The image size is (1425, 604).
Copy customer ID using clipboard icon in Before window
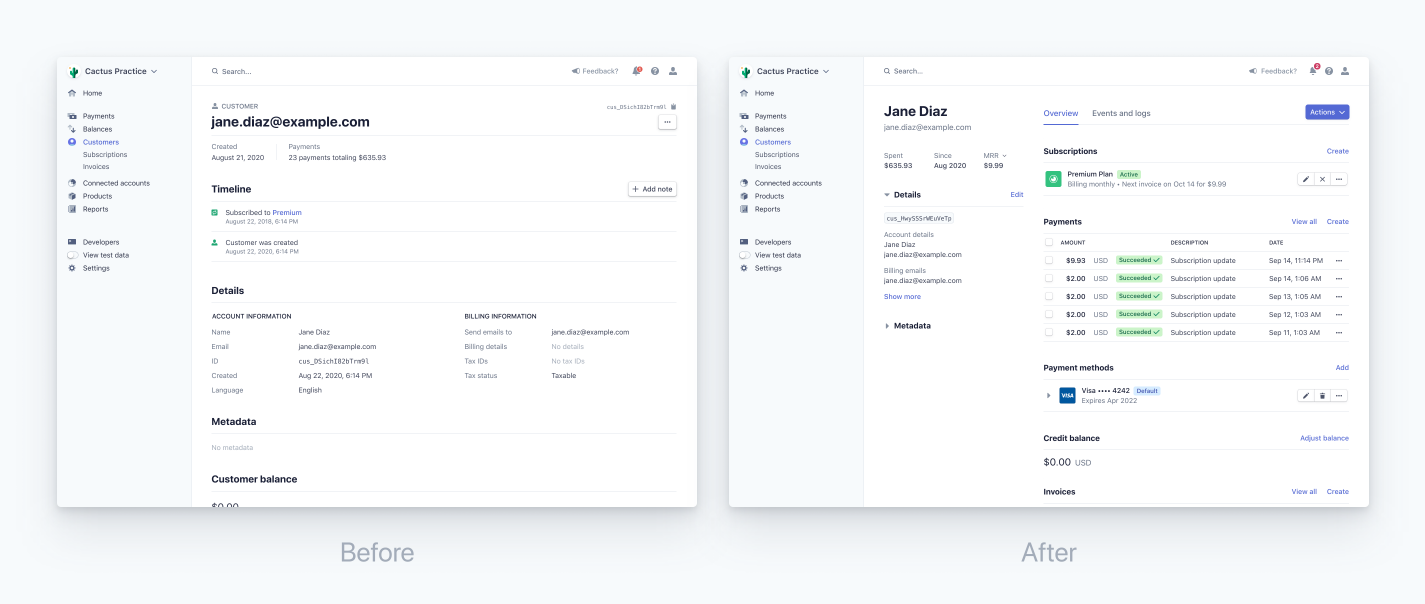pos(673,106)
